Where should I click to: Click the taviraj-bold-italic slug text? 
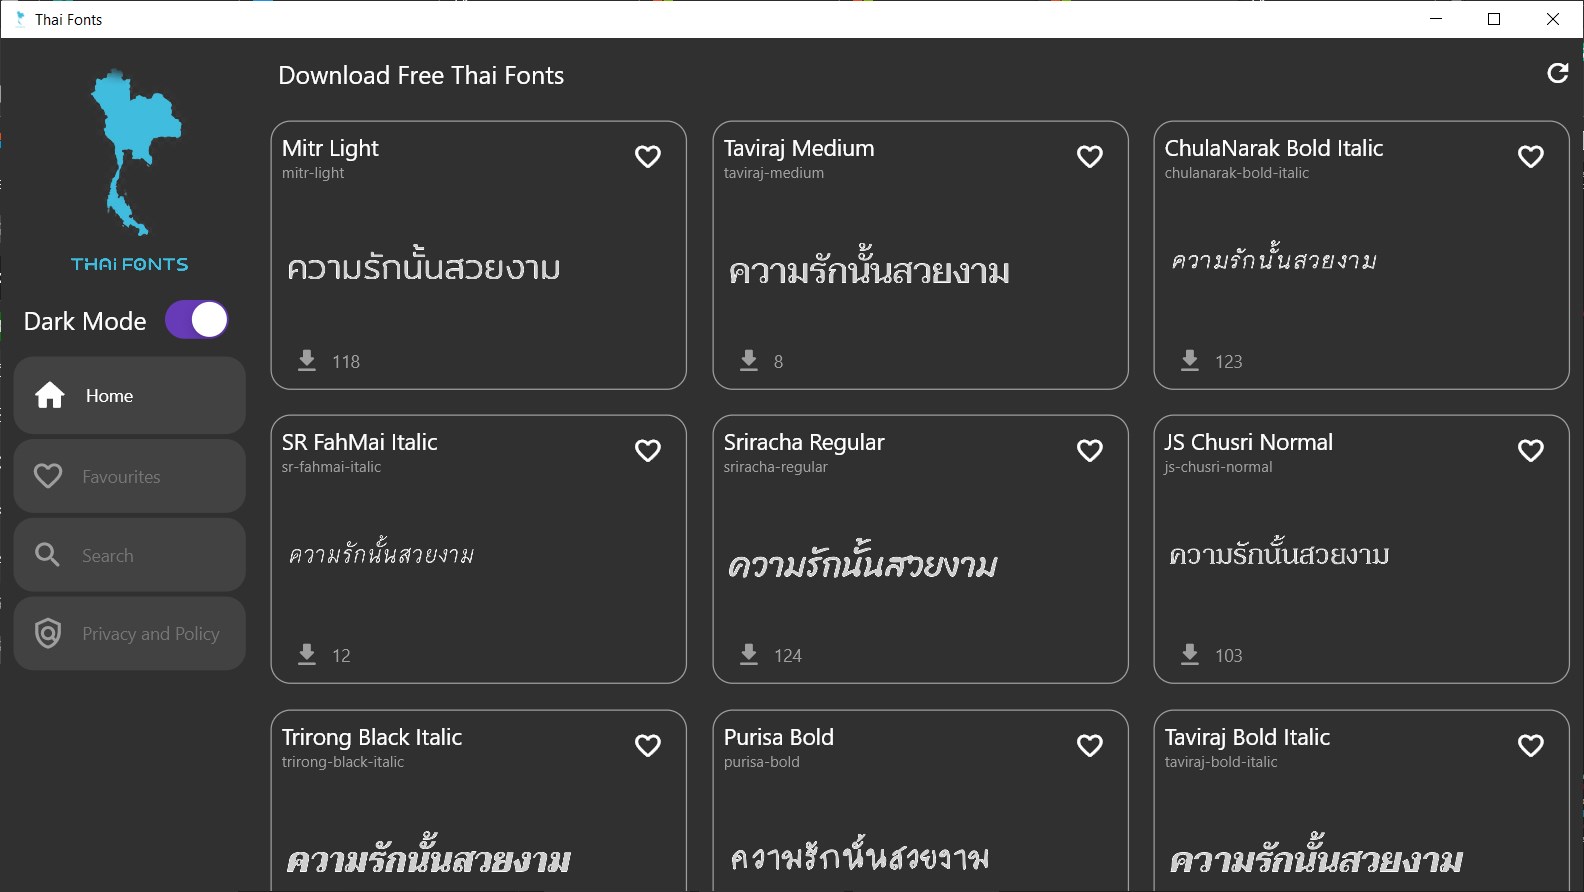[x=1221, y=762]
